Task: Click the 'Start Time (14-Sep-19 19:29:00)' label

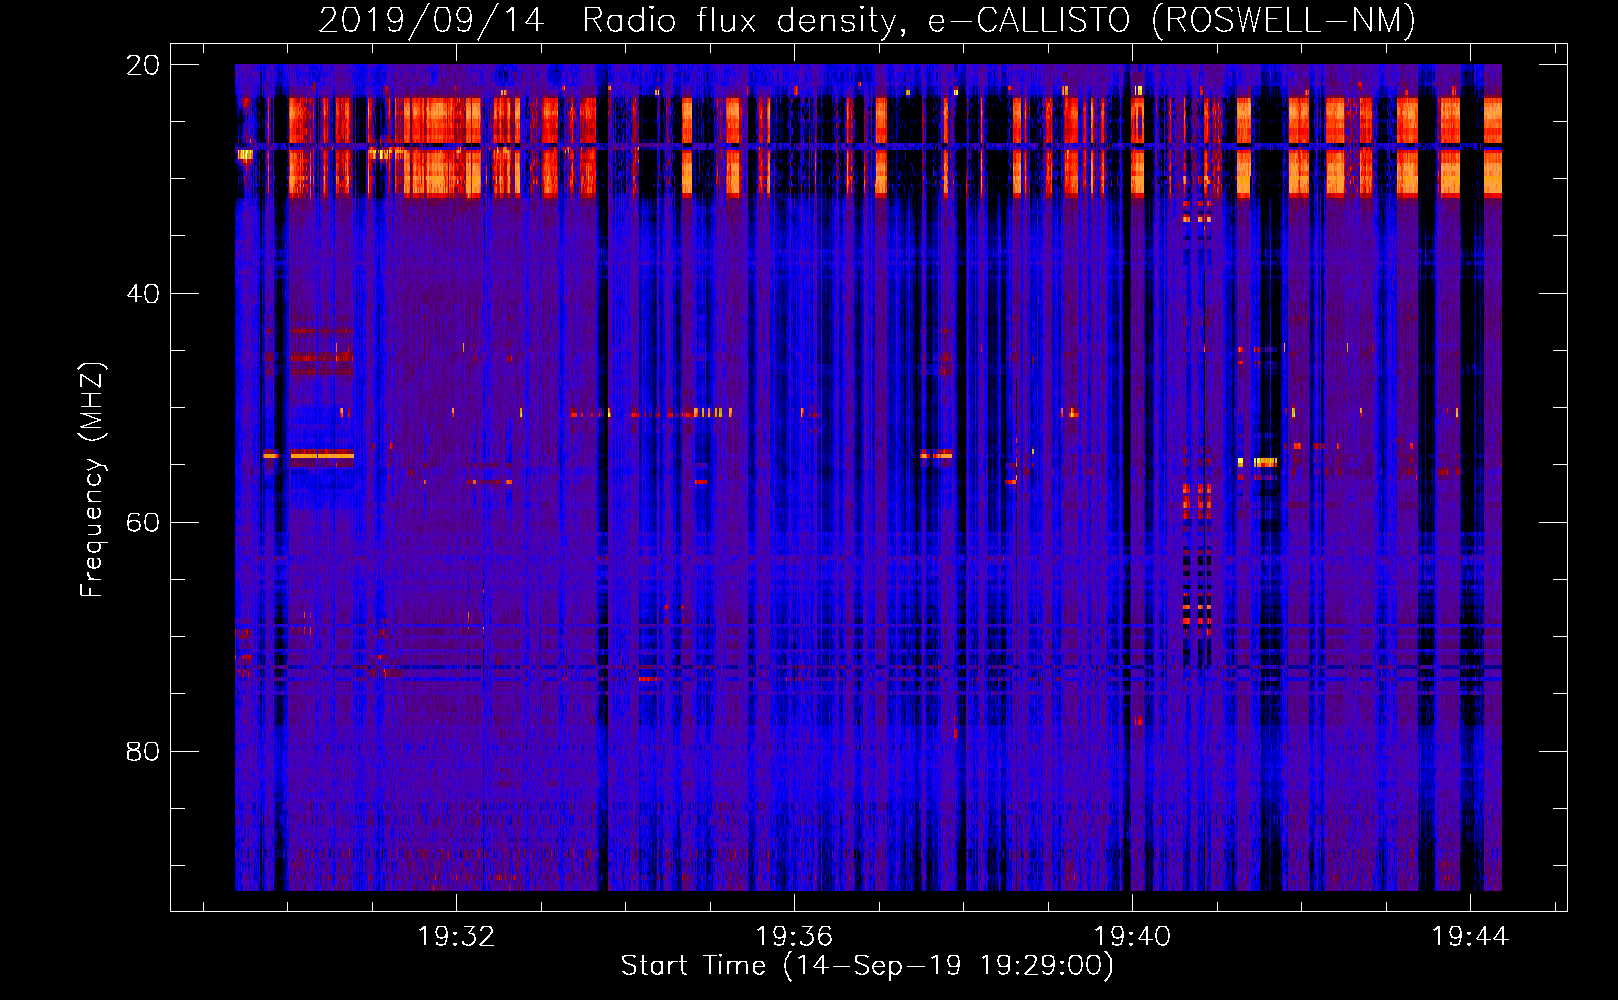Action: [867, 966]
